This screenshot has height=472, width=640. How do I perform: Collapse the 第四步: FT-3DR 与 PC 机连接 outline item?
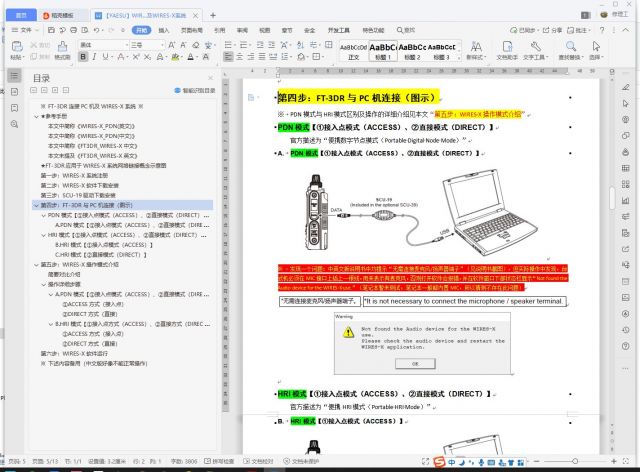[x=36, y=205]
